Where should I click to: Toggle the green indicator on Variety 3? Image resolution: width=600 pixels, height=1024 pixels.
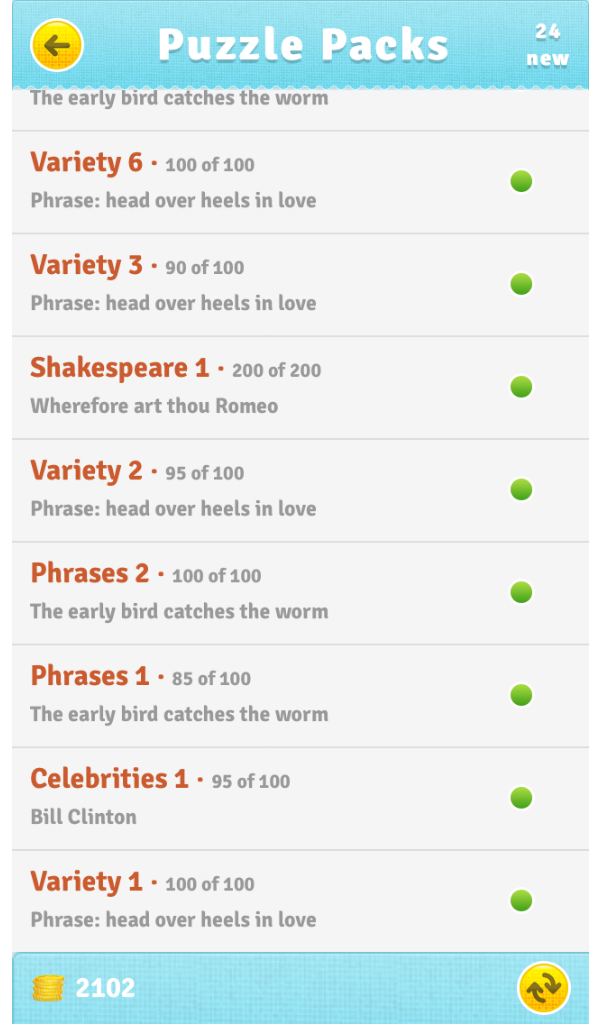click(520, 284)
